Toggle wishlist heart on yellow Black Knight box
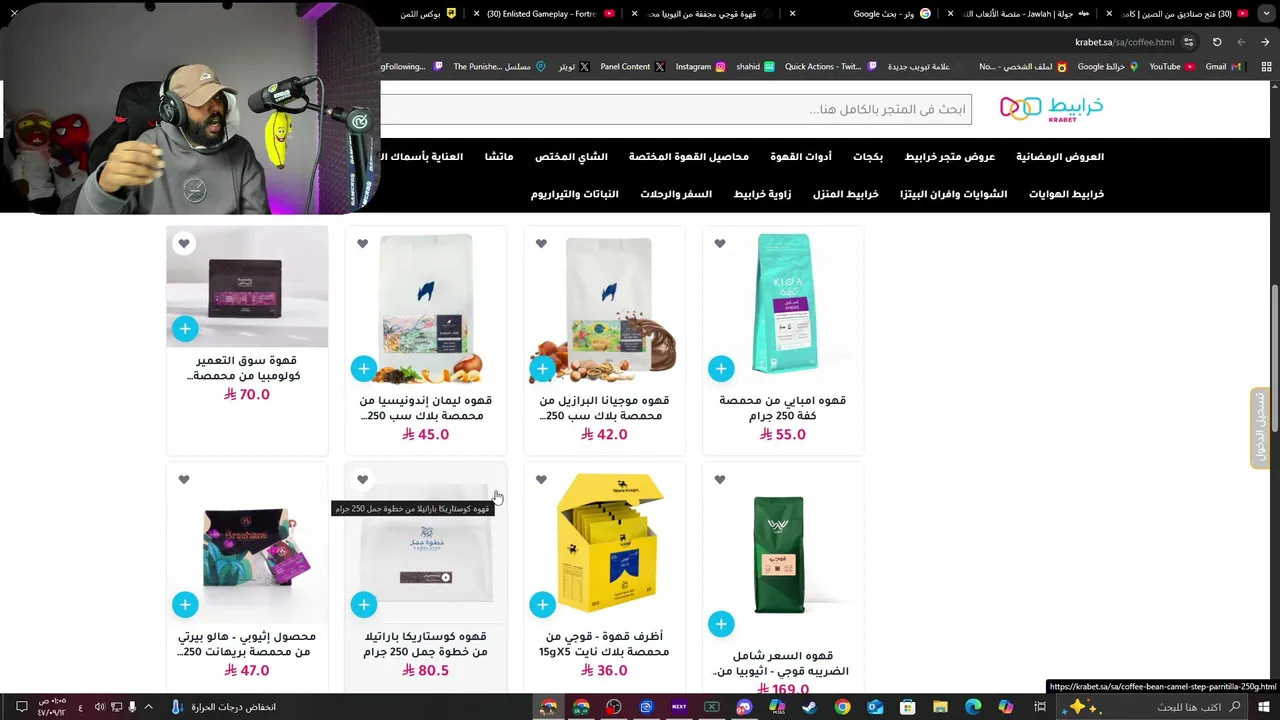This screenshot has width=1280, height=720. click(541, 480)
